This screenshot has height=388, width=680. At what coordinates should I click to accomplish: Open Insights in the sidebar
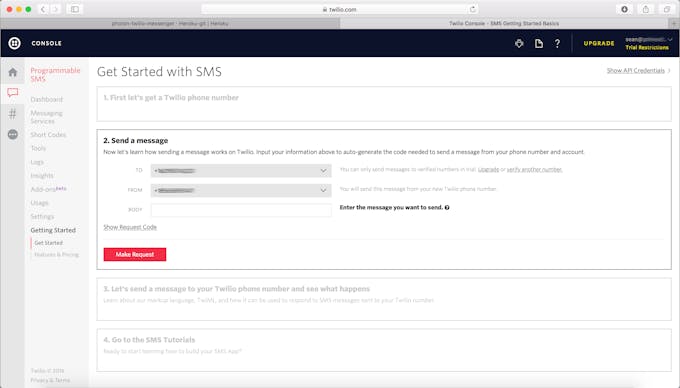[x=42, y=176]
